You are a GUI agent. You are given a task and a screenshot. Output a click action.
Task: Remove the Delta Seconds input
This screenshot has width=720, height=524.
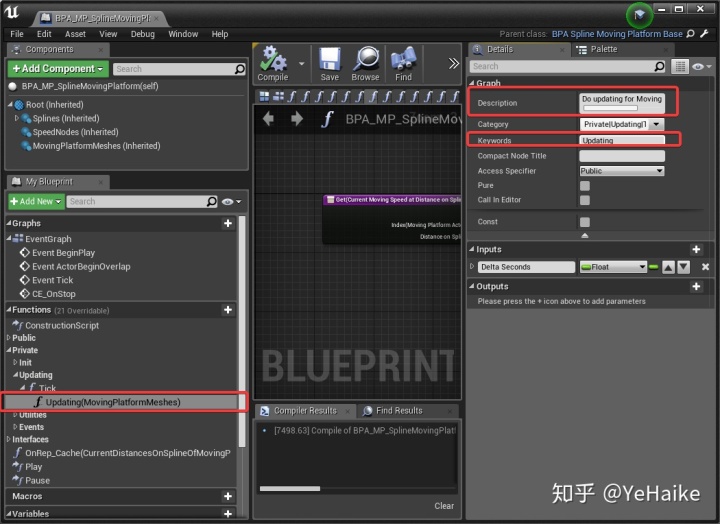705,267
